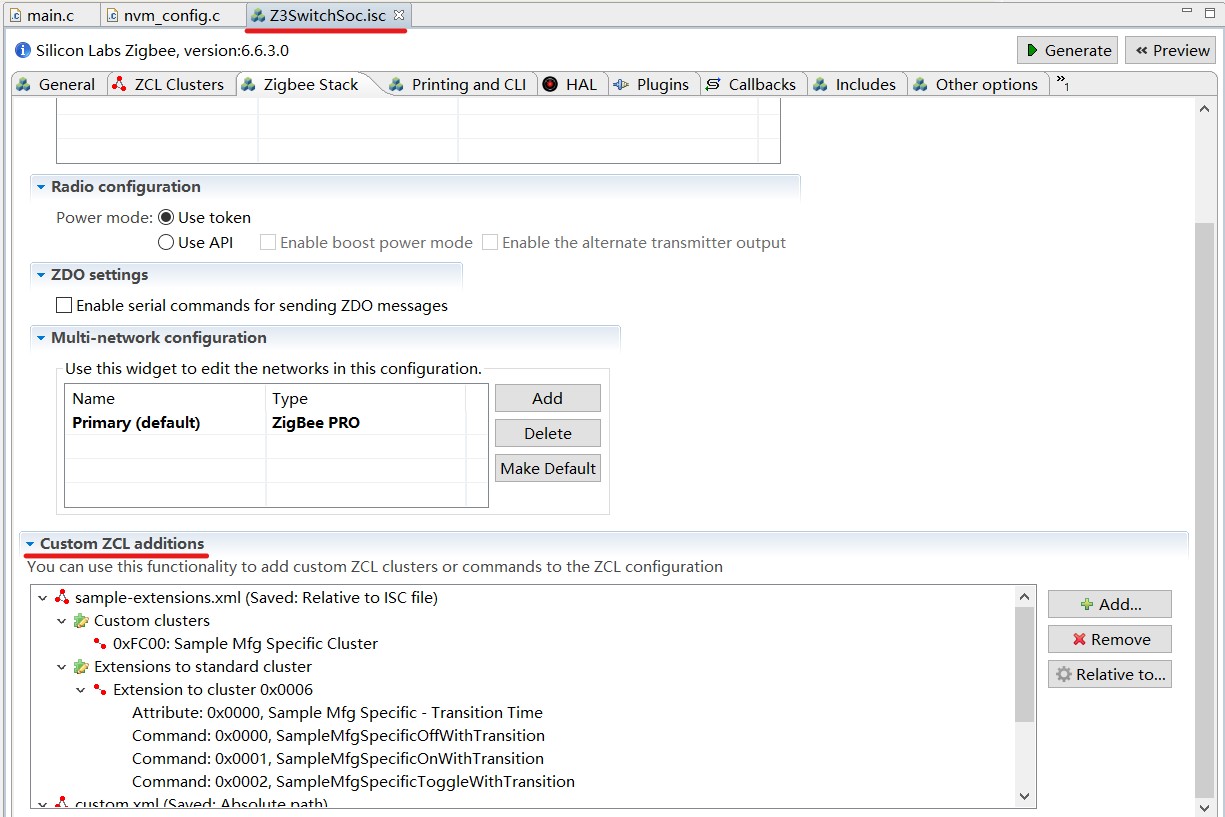Toggle Enable the alternate transmitter output checkbox
This screenshot has height=817, width=1225.
tap(490, 242)
